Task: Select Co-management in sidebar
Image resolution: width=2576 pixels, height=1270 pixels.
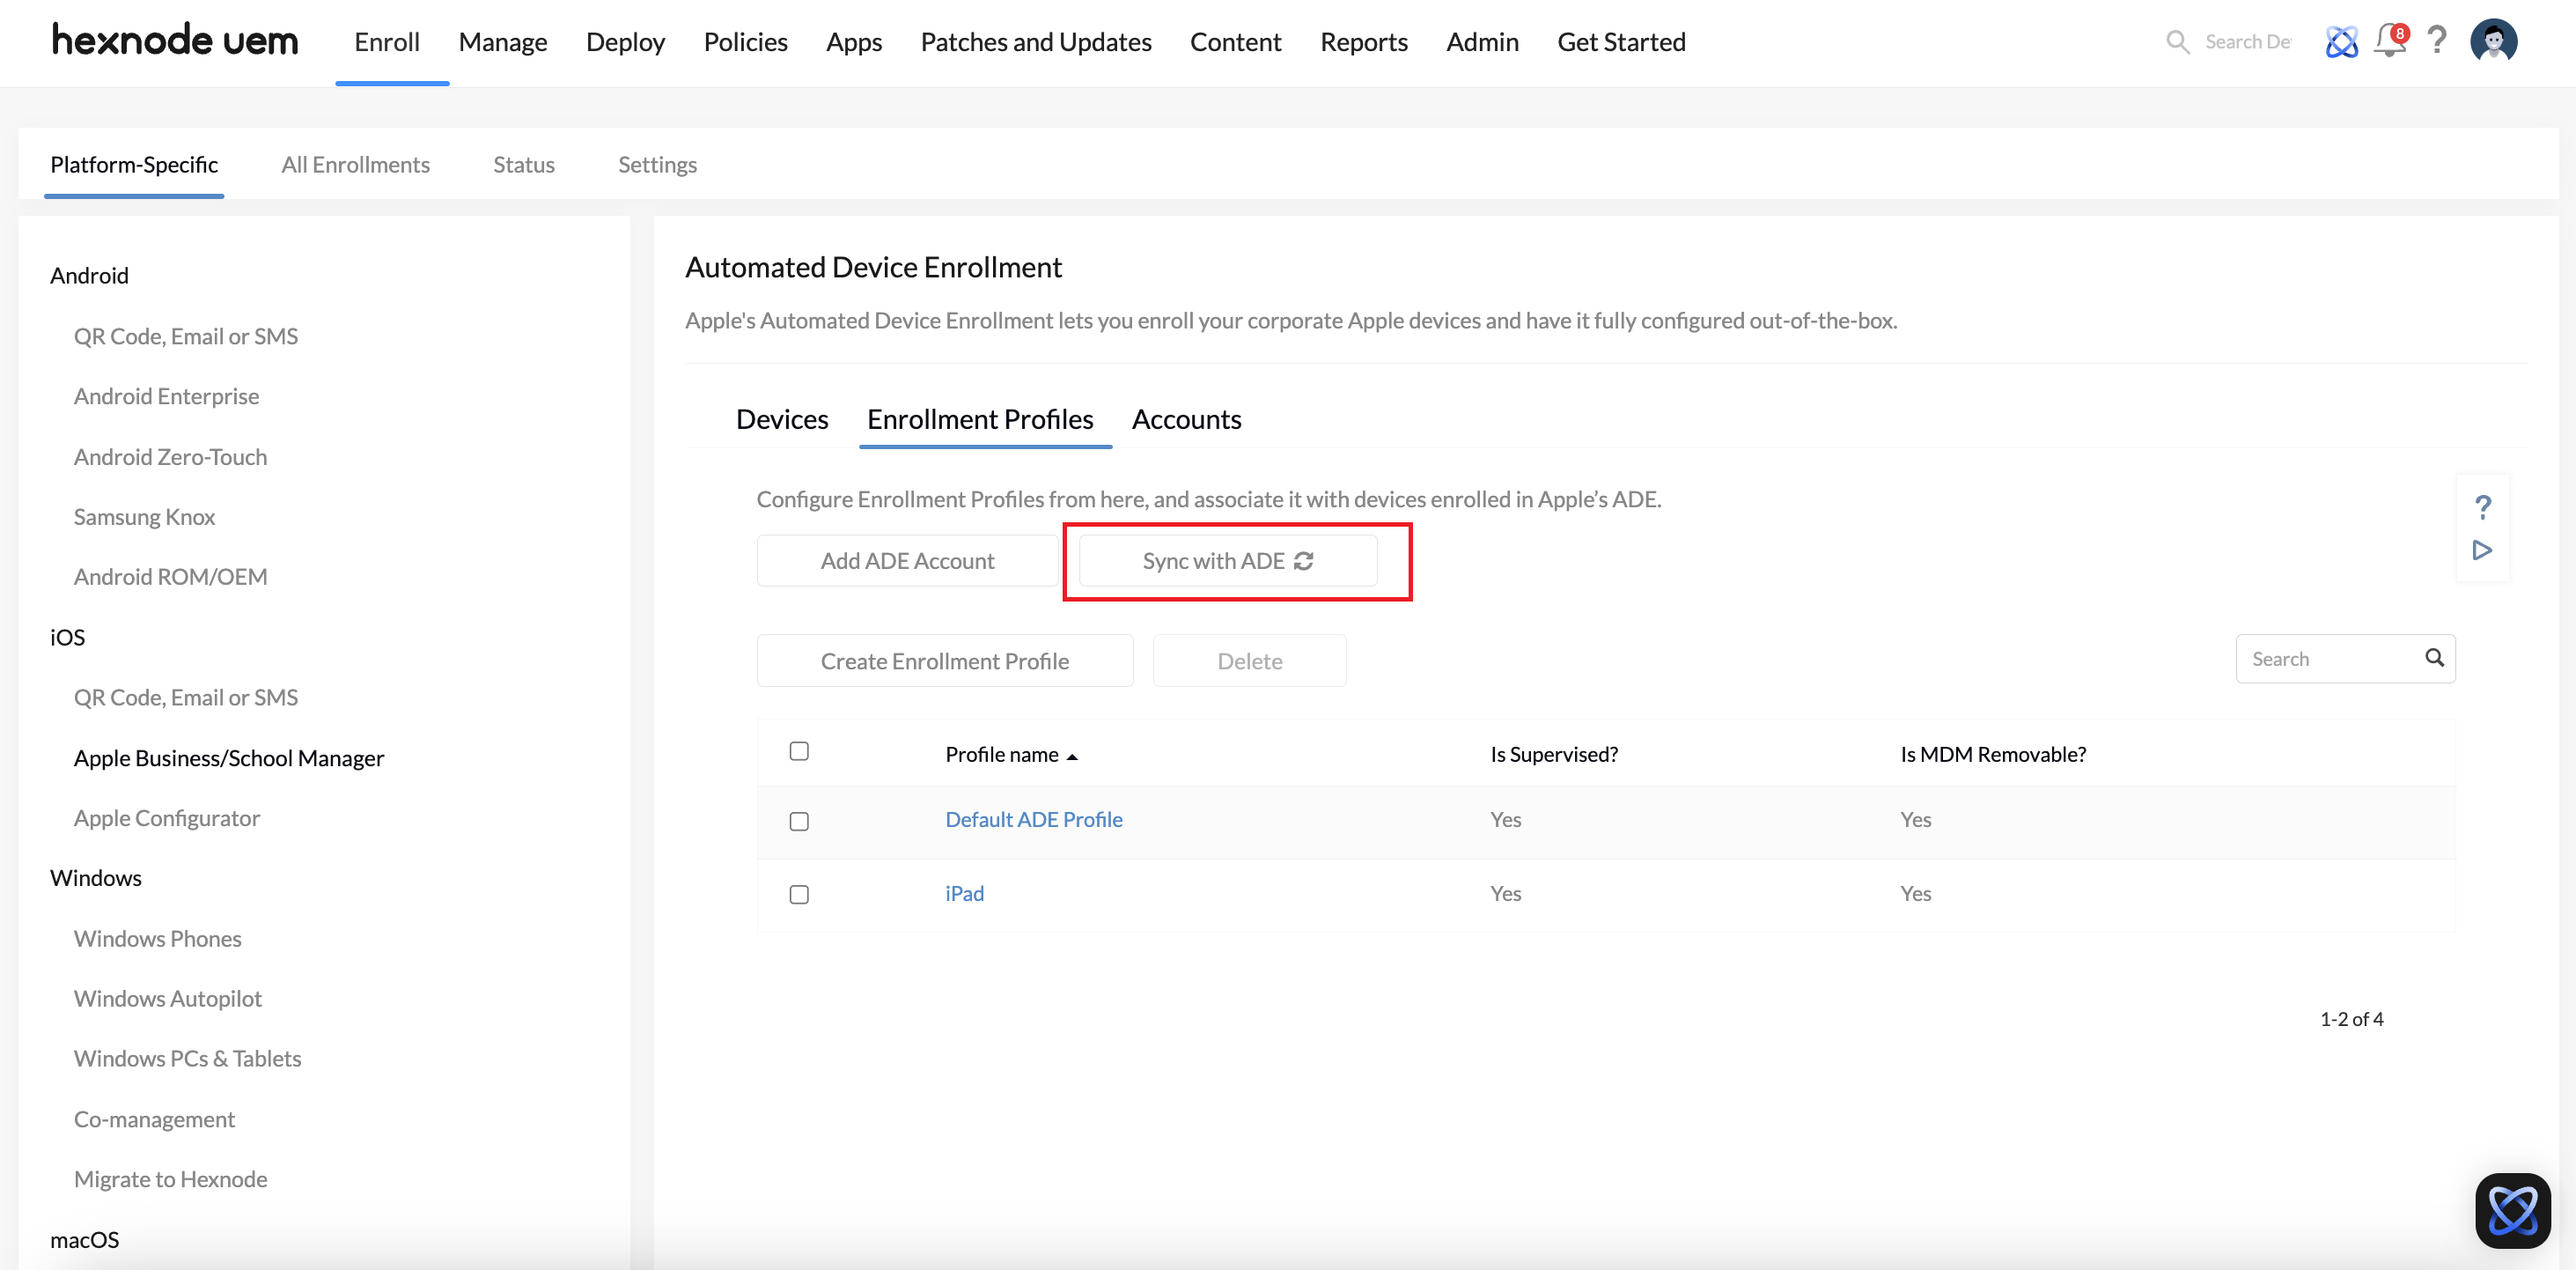Action: pos(154,1119)
